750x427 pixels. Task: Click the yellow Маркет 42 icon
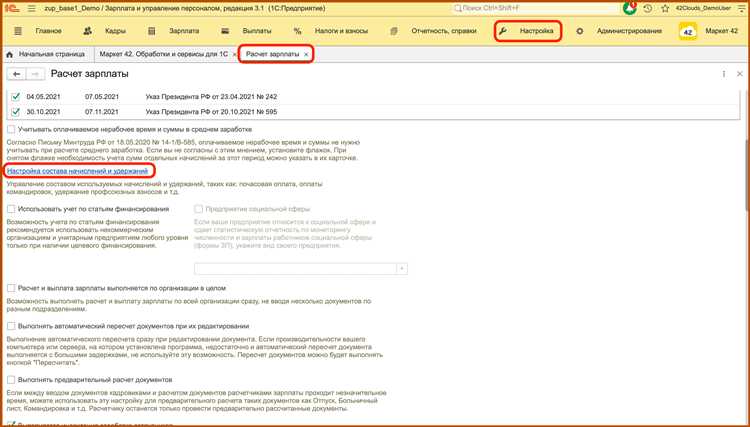[687, 32]
